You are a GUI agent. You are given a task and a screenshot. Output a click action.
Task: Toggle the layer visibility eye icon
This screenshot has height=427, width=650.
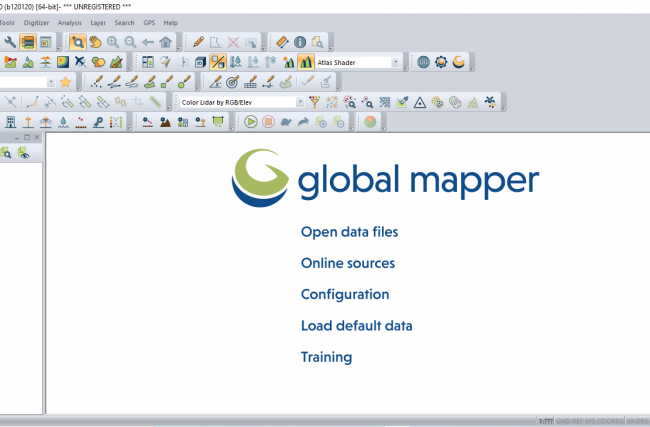[x=24, y=153]
